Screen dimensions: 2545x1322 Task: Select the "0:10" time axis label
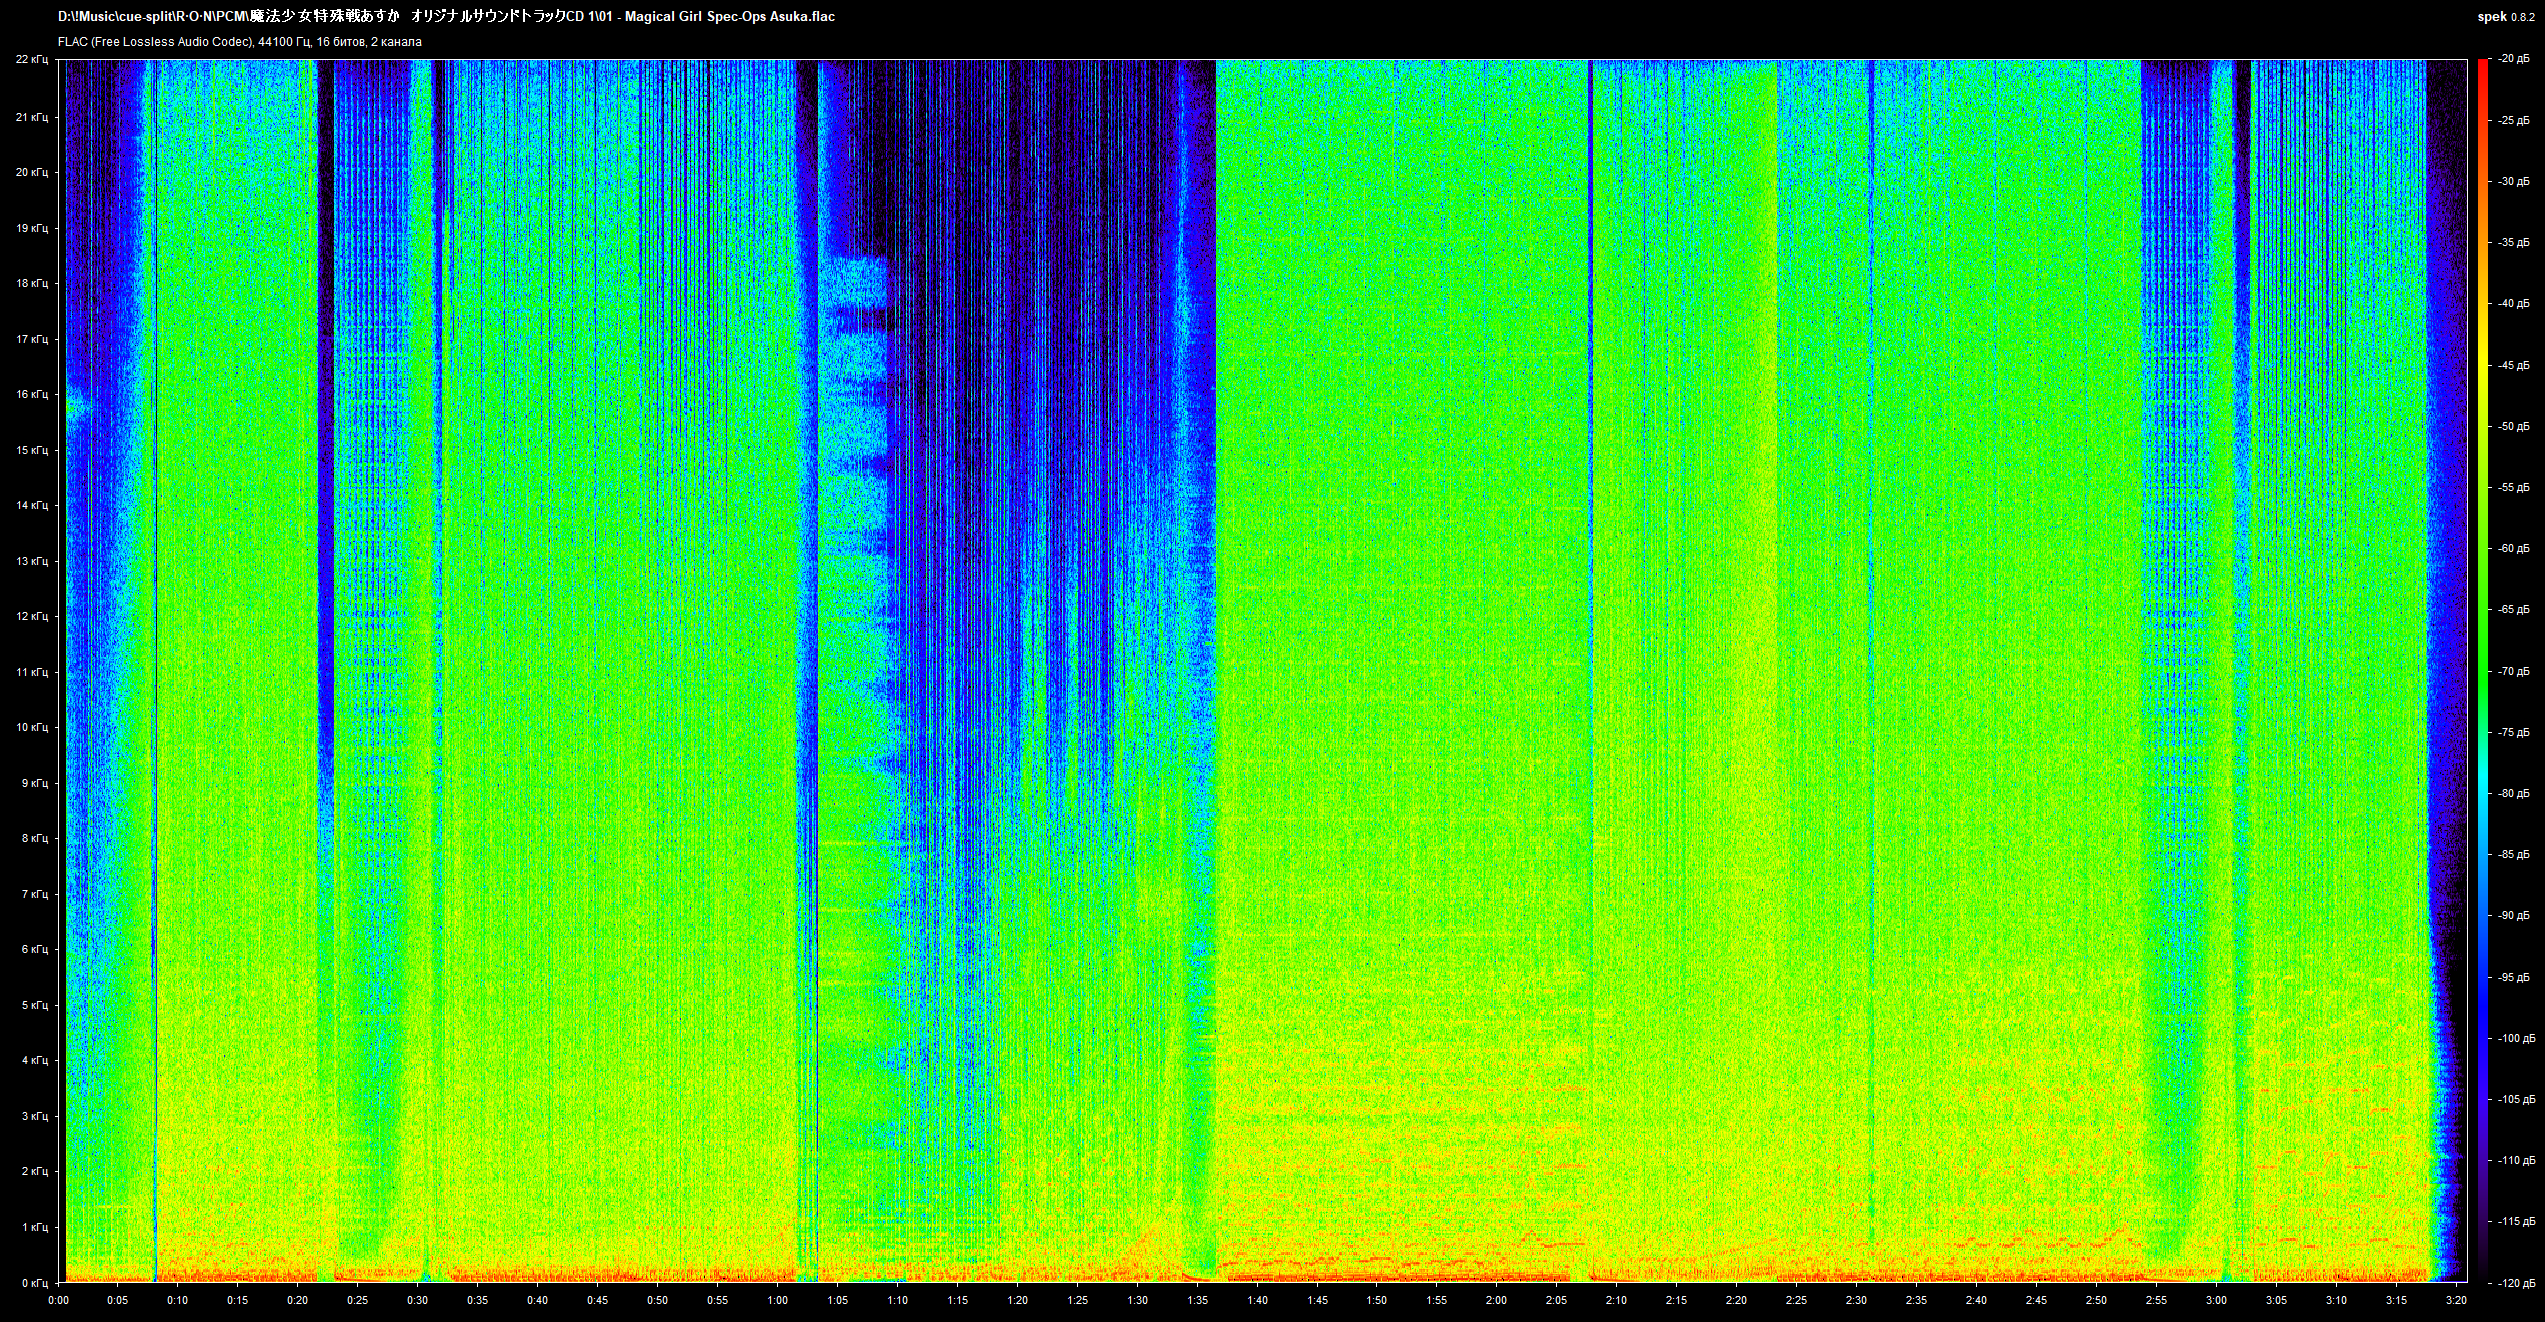click(178, 1300)
